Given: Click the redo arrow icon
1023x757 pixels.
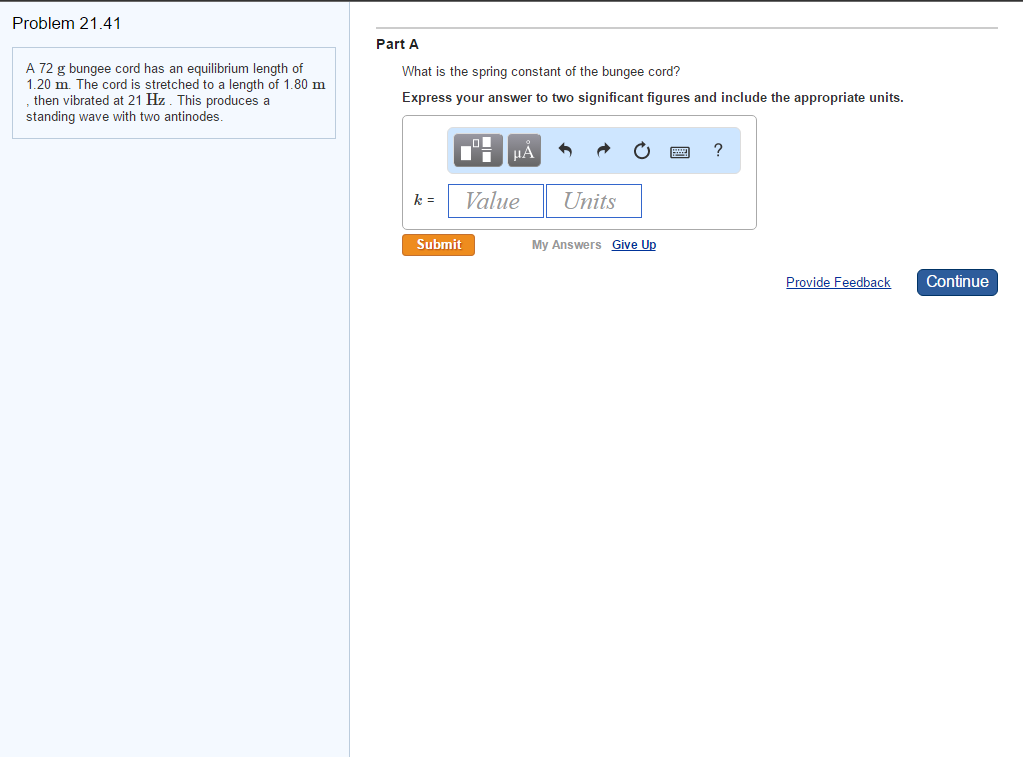Looking at the screenshot, I should [603, 151].
